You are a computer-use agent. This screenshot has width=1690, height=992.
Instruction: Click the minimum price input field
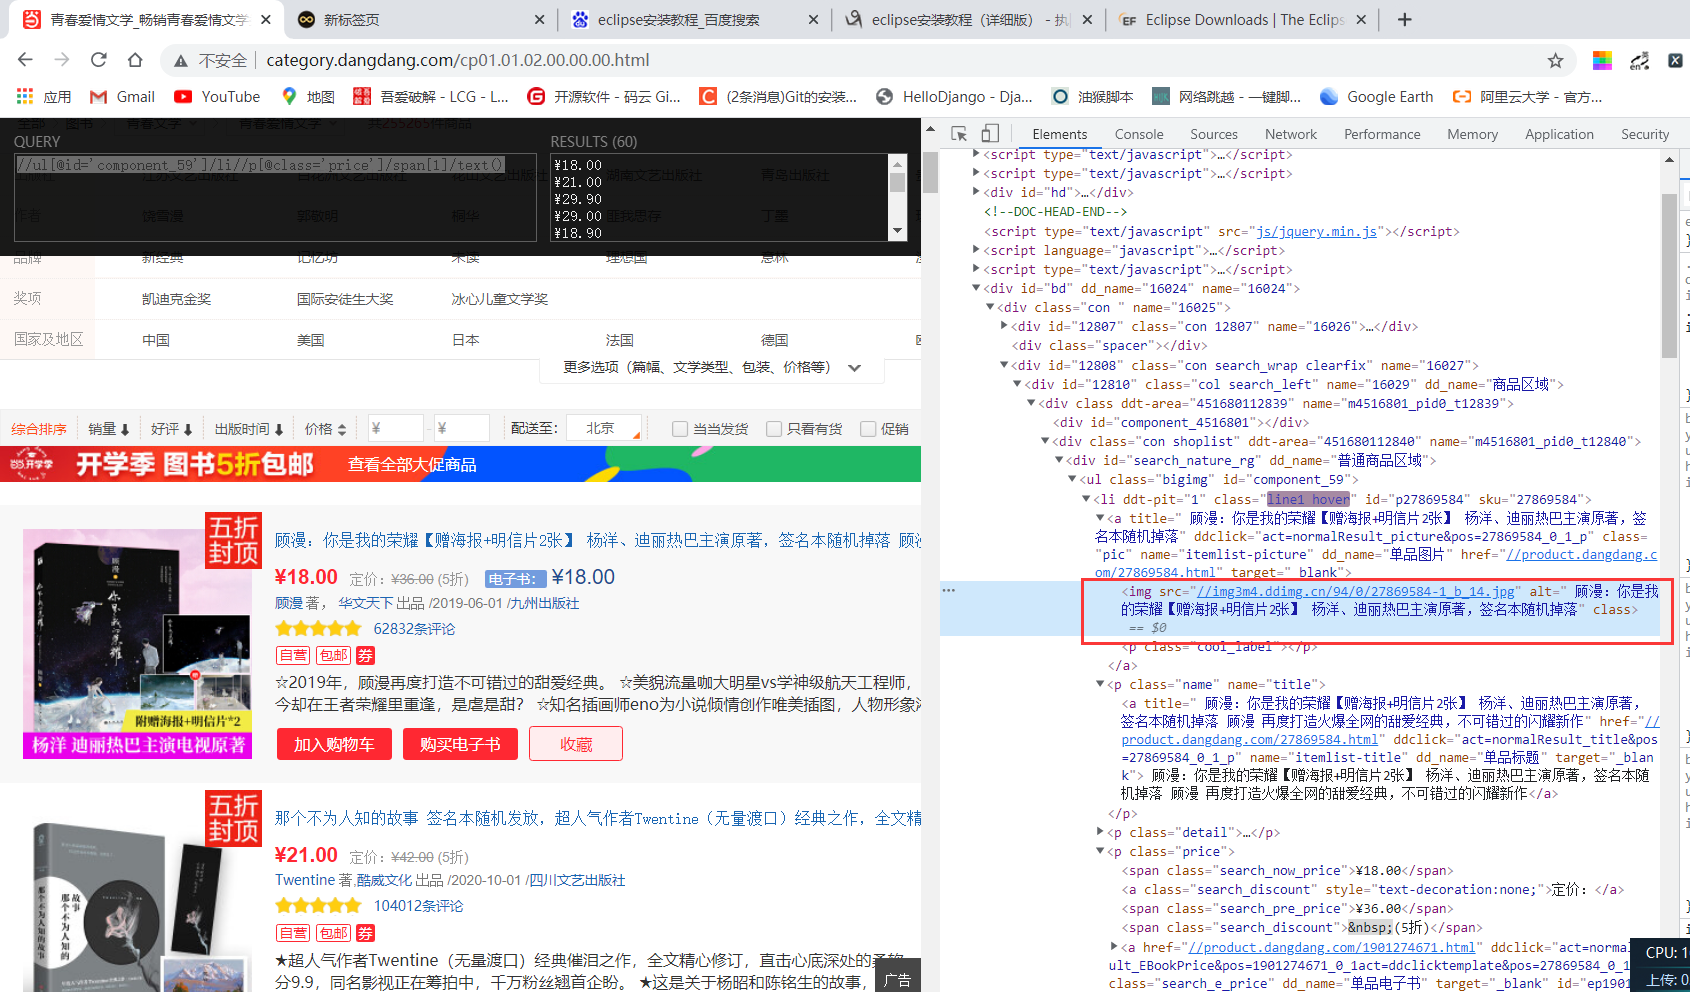395,428
